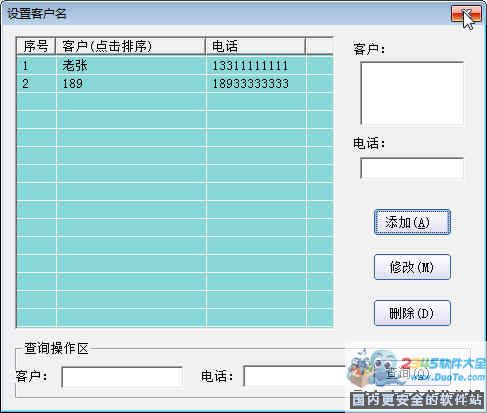This screenshot has height=413, width=487.
Task: Click the 客户 search field in 查询操作区
Action: [x=122, y=377]
